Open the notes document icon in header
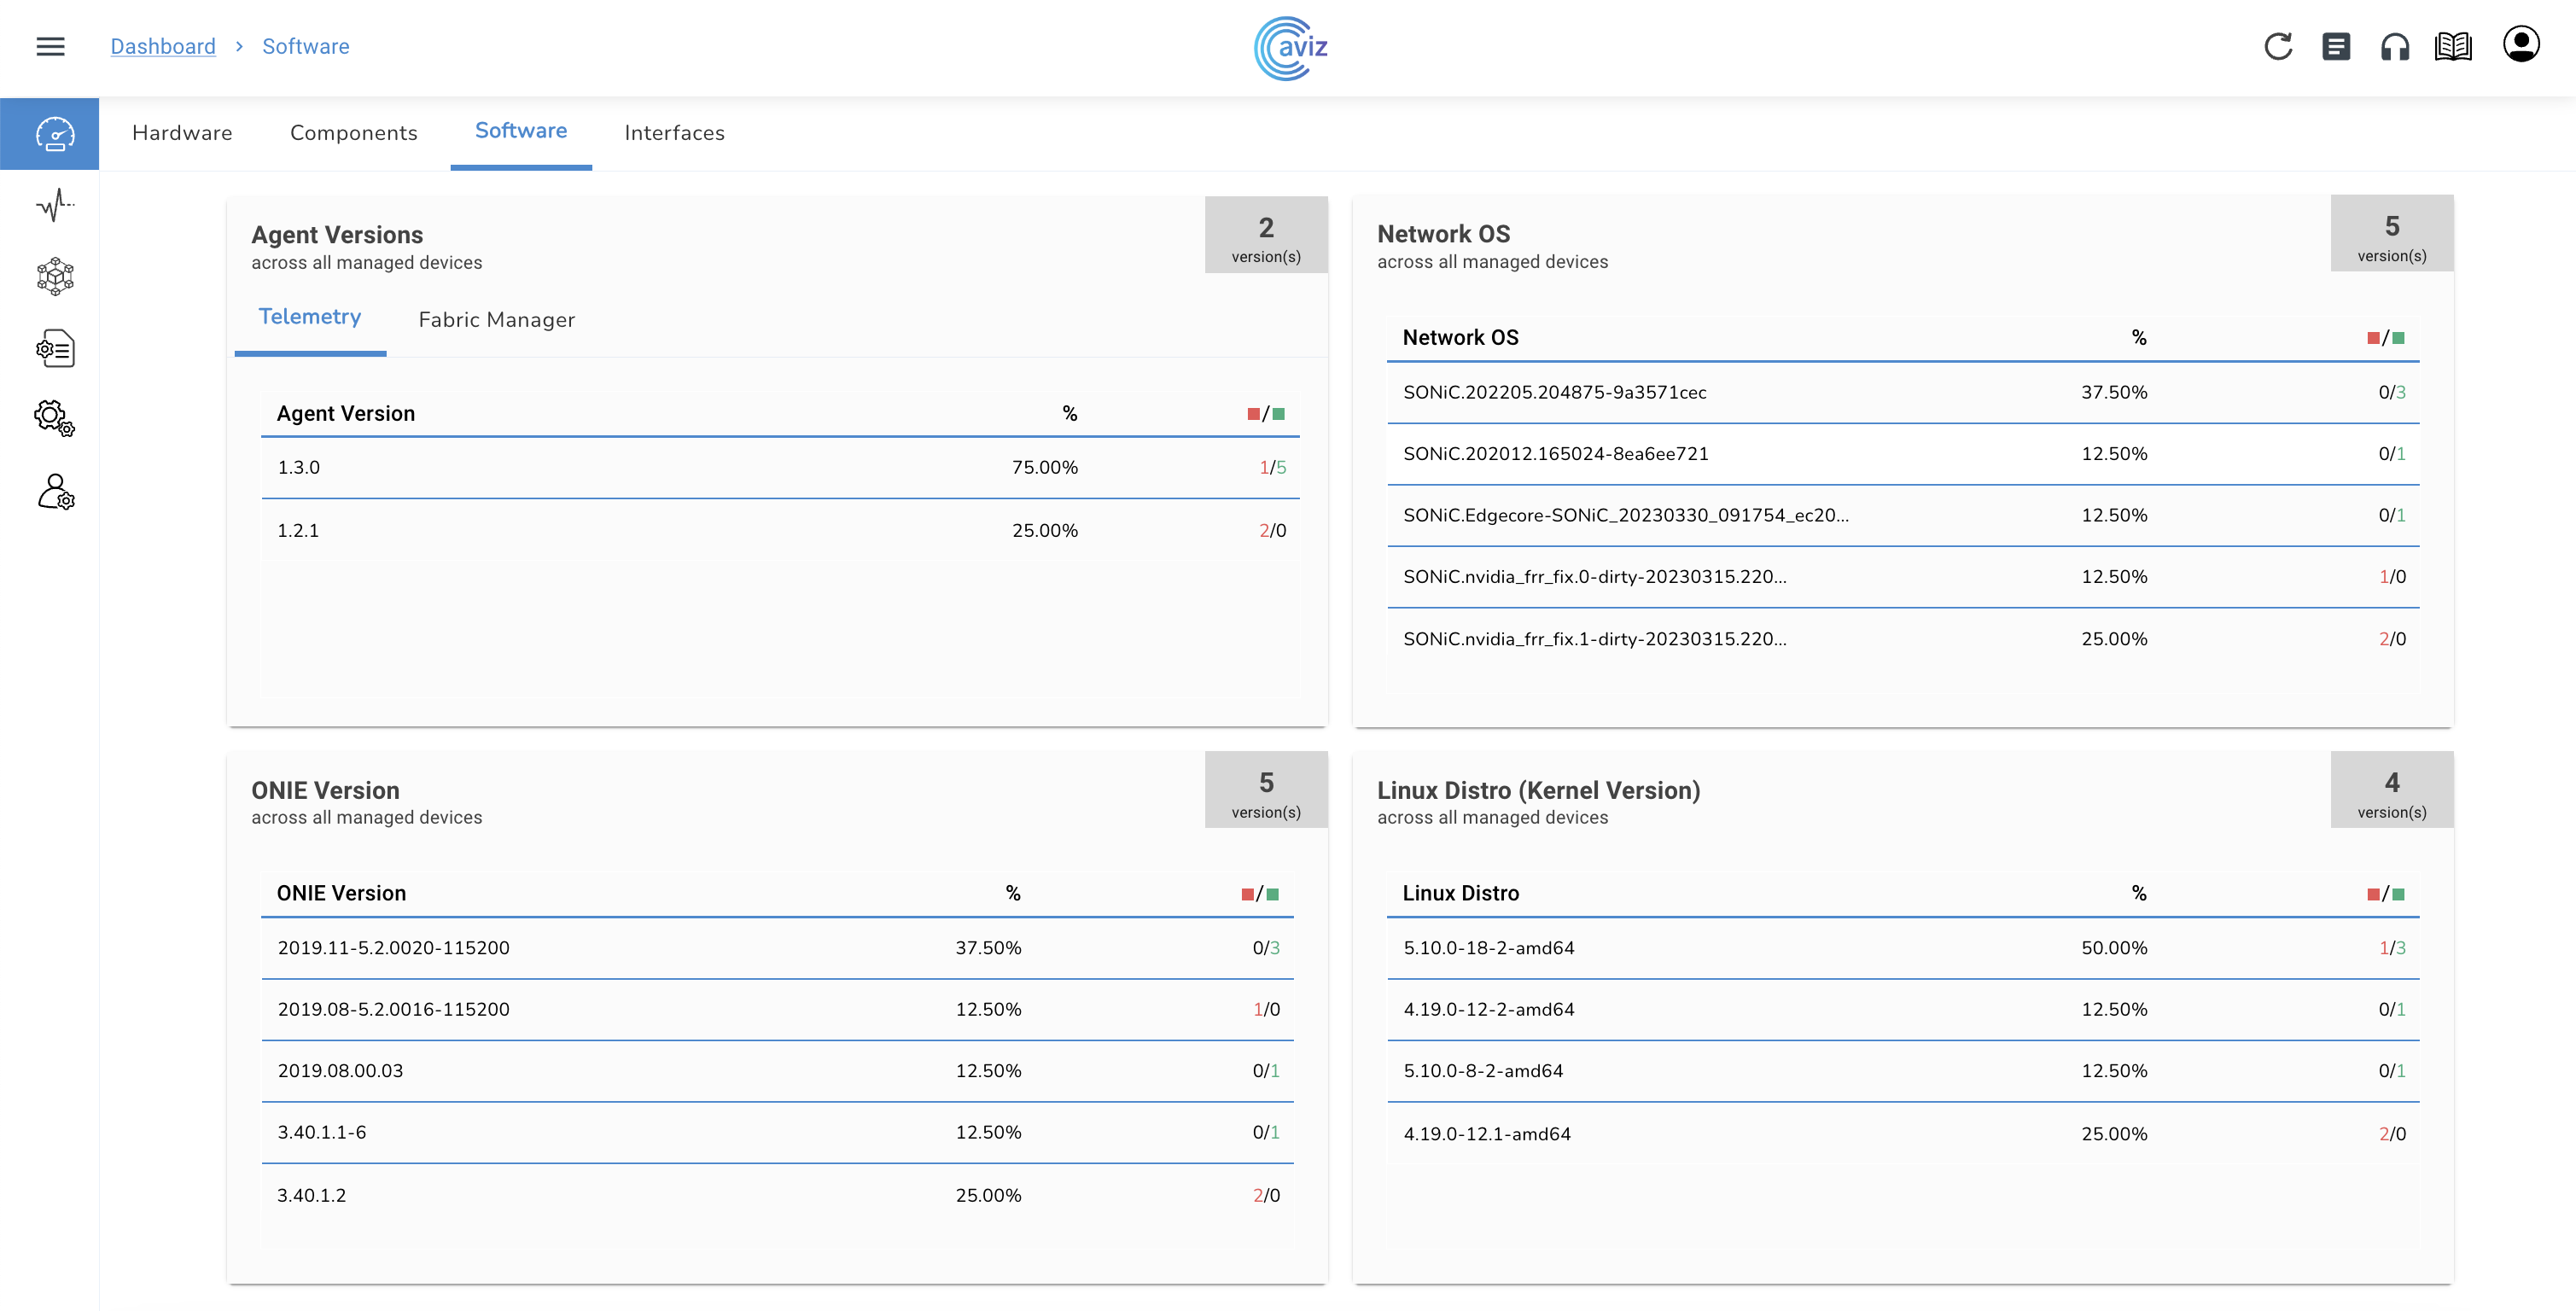This screenshot has height=1311, width=2576. 2335,46
